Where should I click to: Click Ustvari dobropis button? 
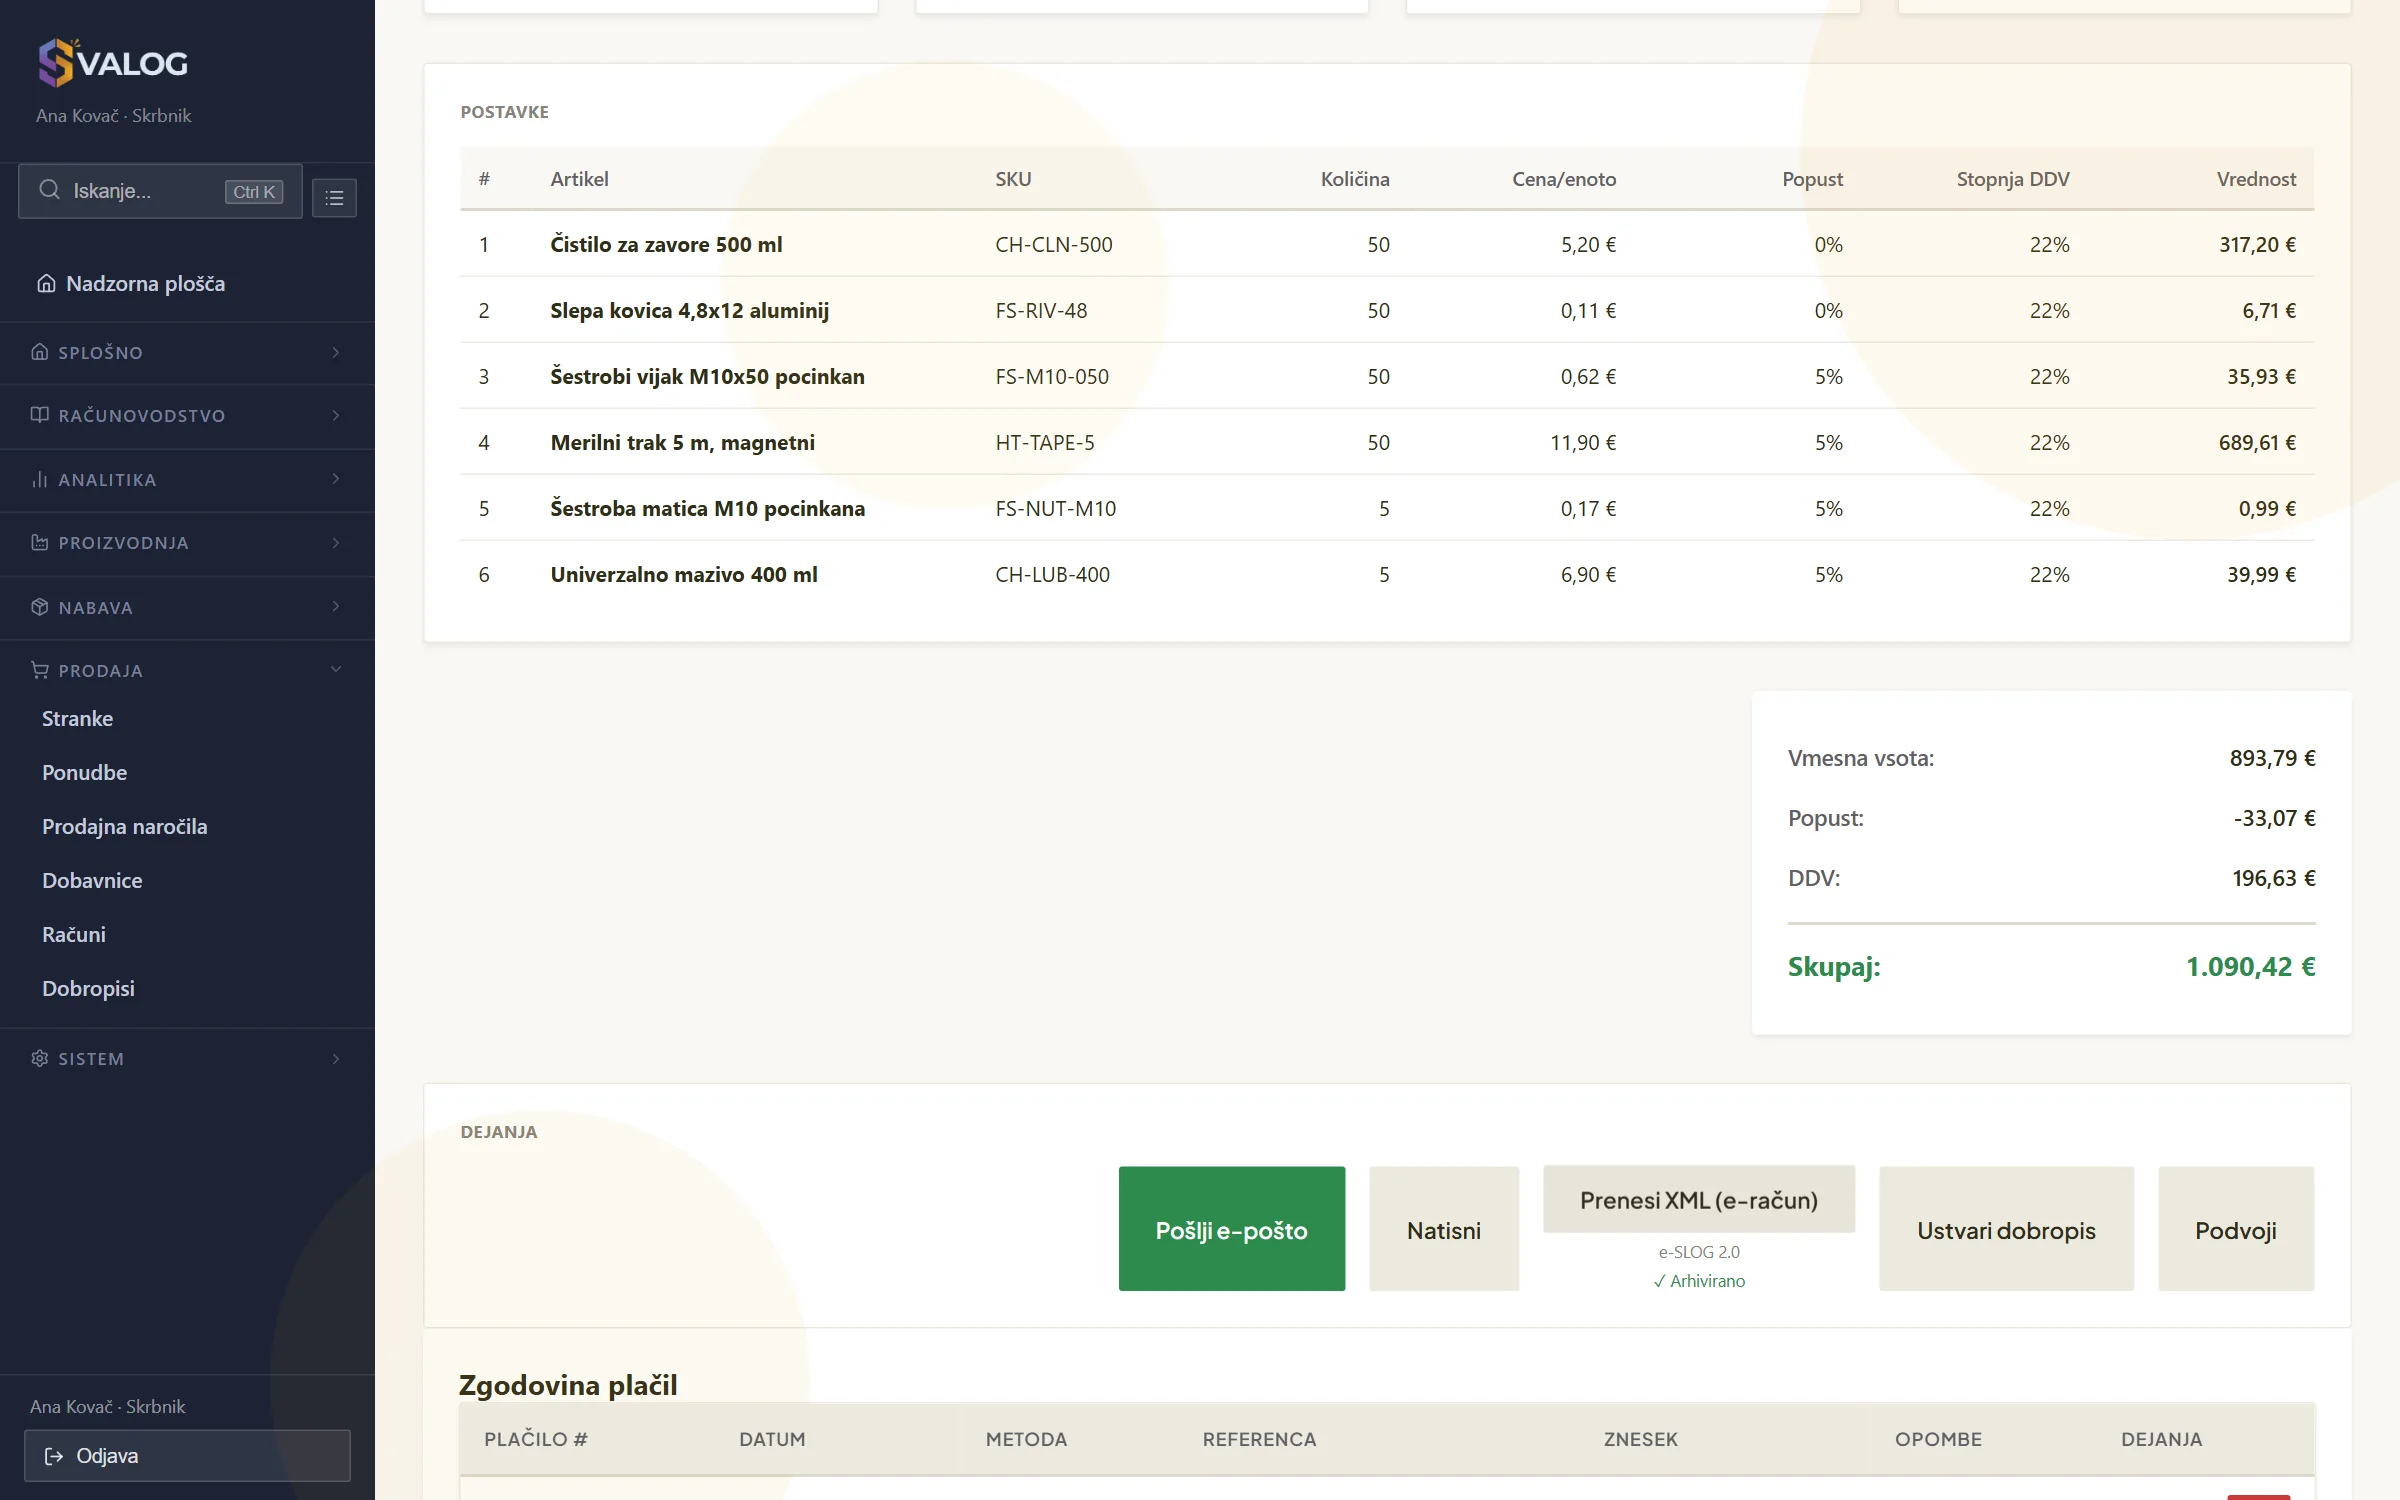[x=2006, y=1229]
